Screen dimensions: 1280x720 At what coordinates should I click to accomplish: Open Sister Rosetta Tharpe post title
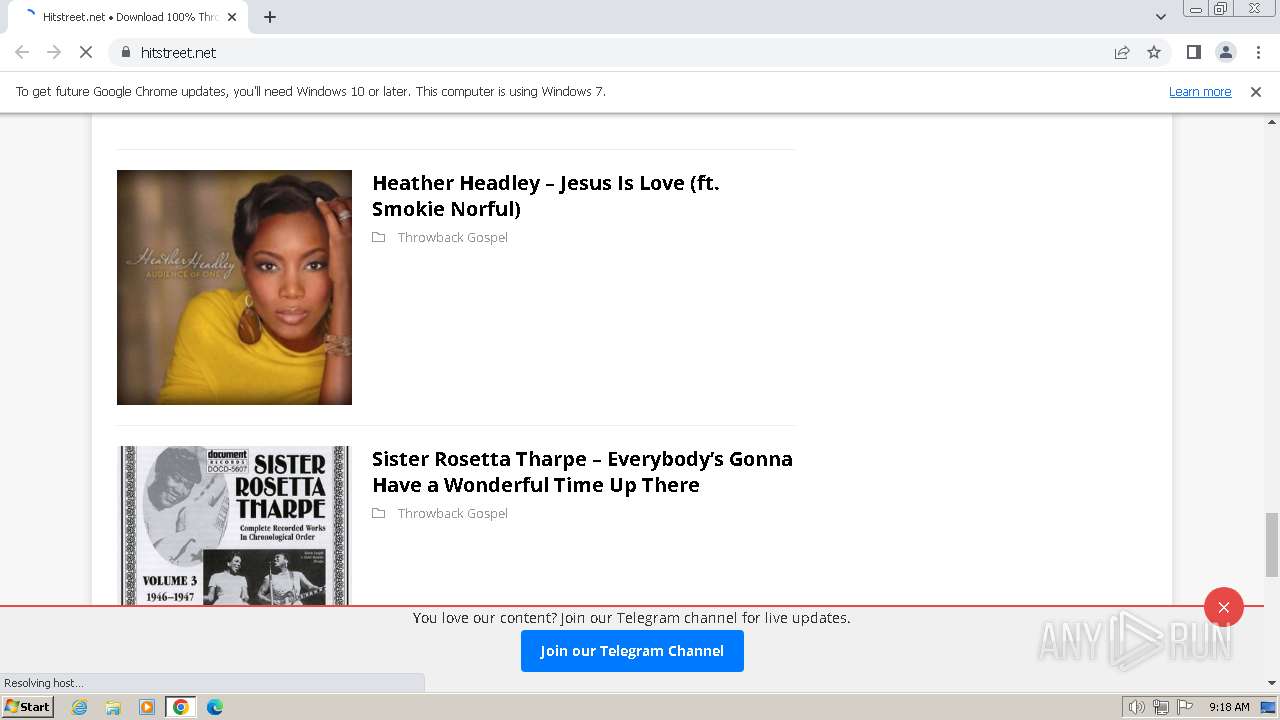(582, 472)
